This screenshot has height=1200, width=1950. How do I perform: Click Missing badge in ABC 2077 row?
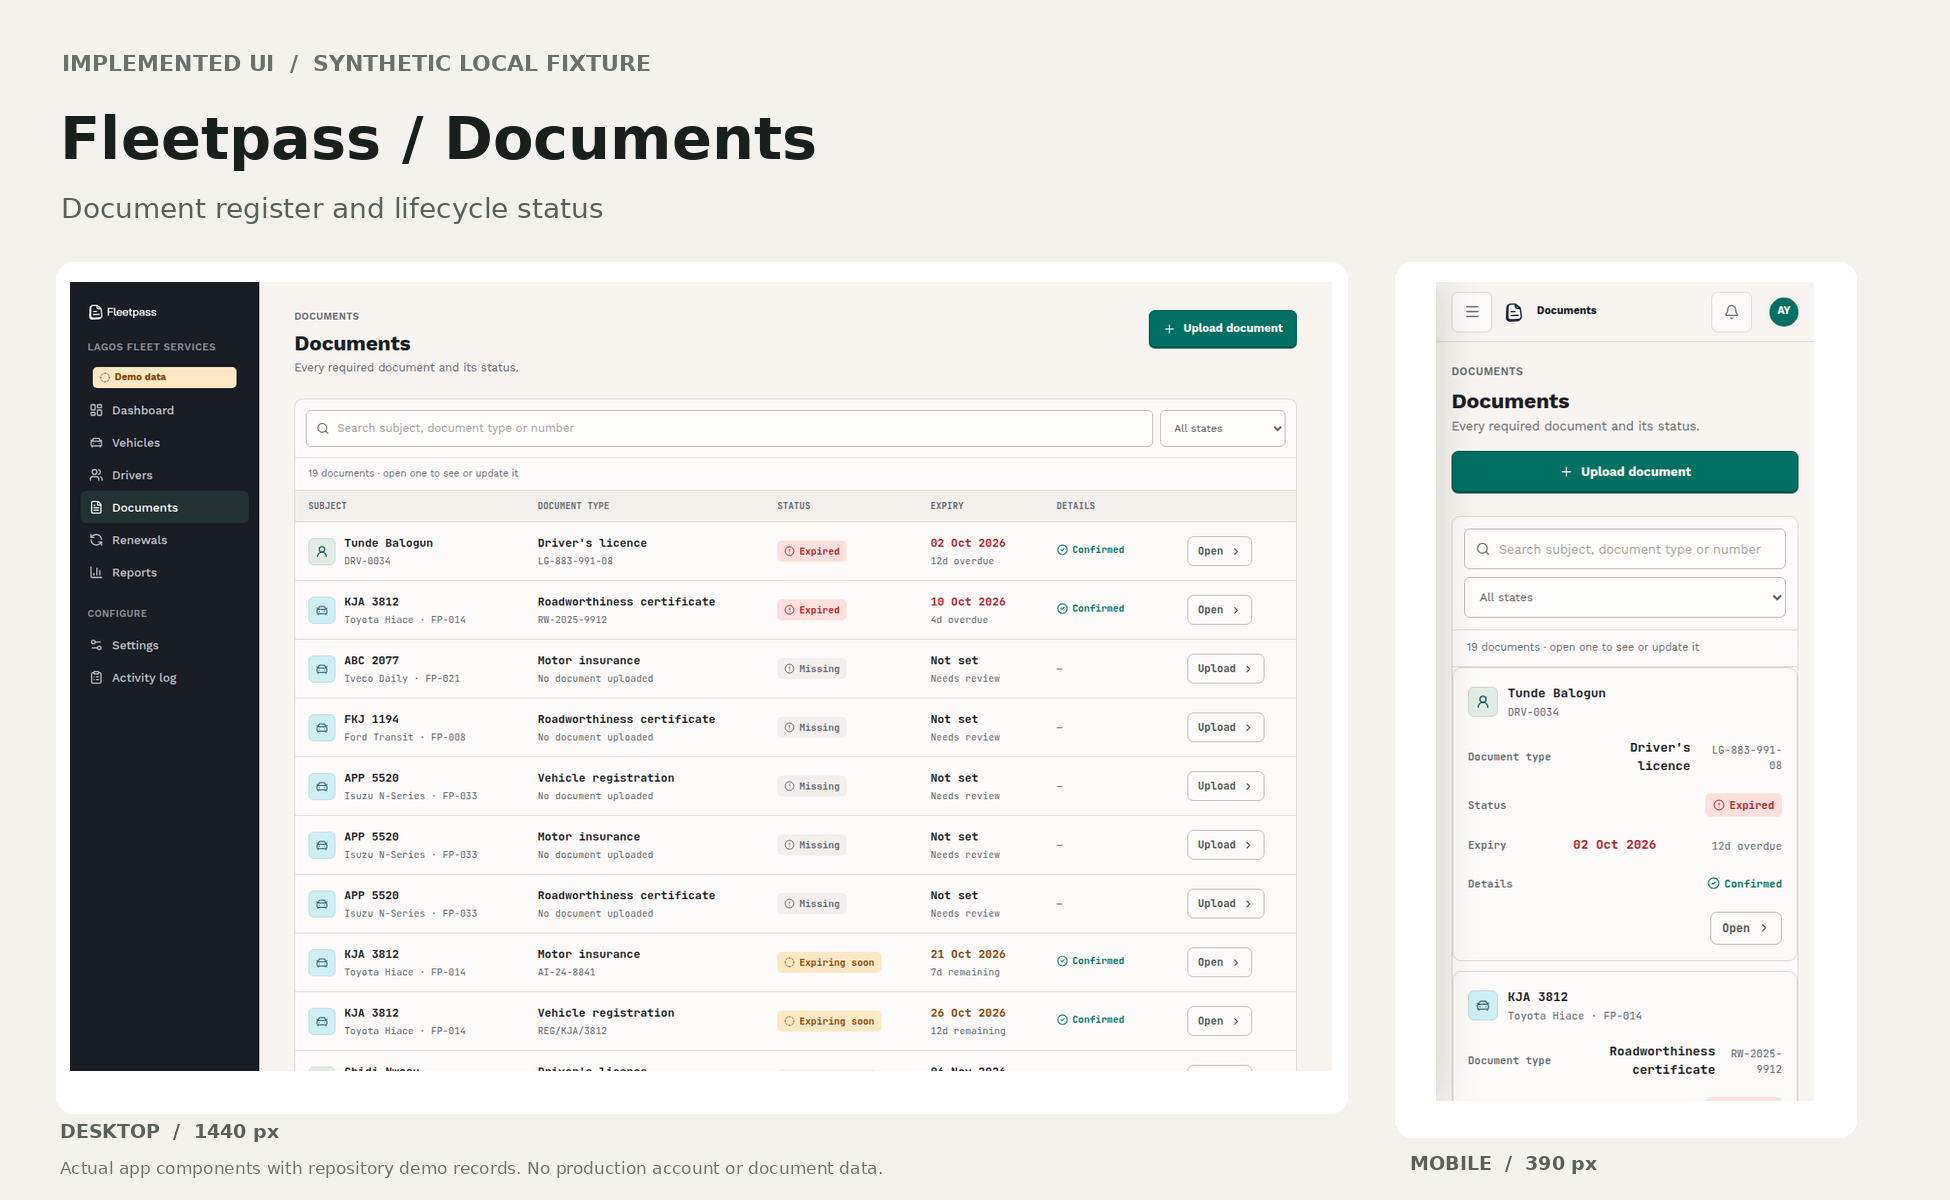tap(812, 669)
